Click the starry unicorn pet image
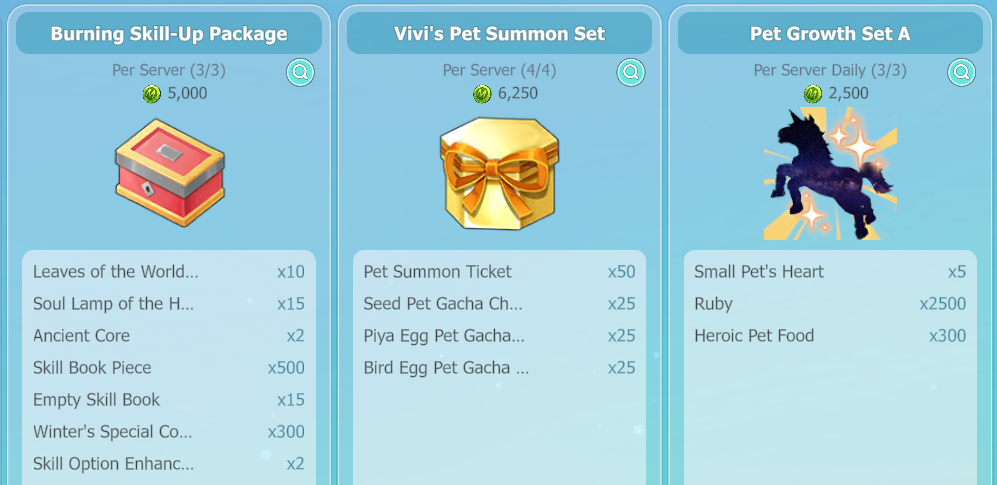The image size is (997, 485). tap(830, 174)
